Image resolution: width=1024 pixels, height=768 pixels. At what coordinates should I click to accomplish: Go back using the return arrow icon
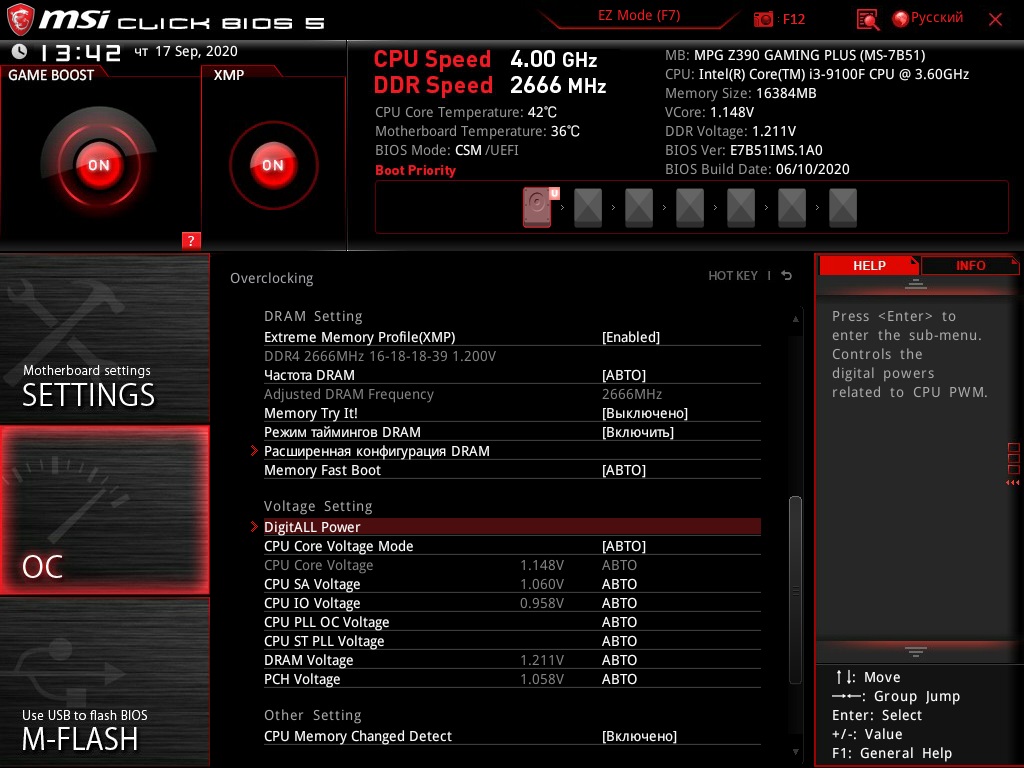tap(787, 276)
